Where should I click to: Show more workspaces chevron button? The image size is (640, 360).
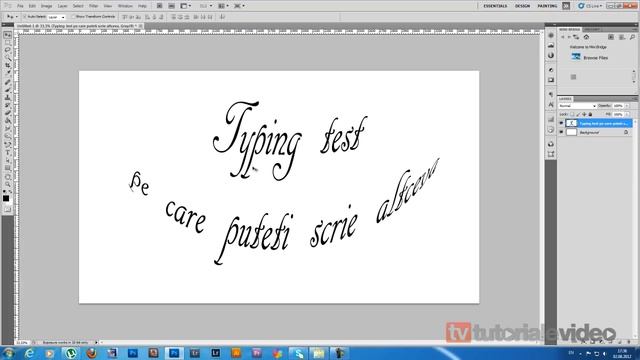tap(566, 6)
